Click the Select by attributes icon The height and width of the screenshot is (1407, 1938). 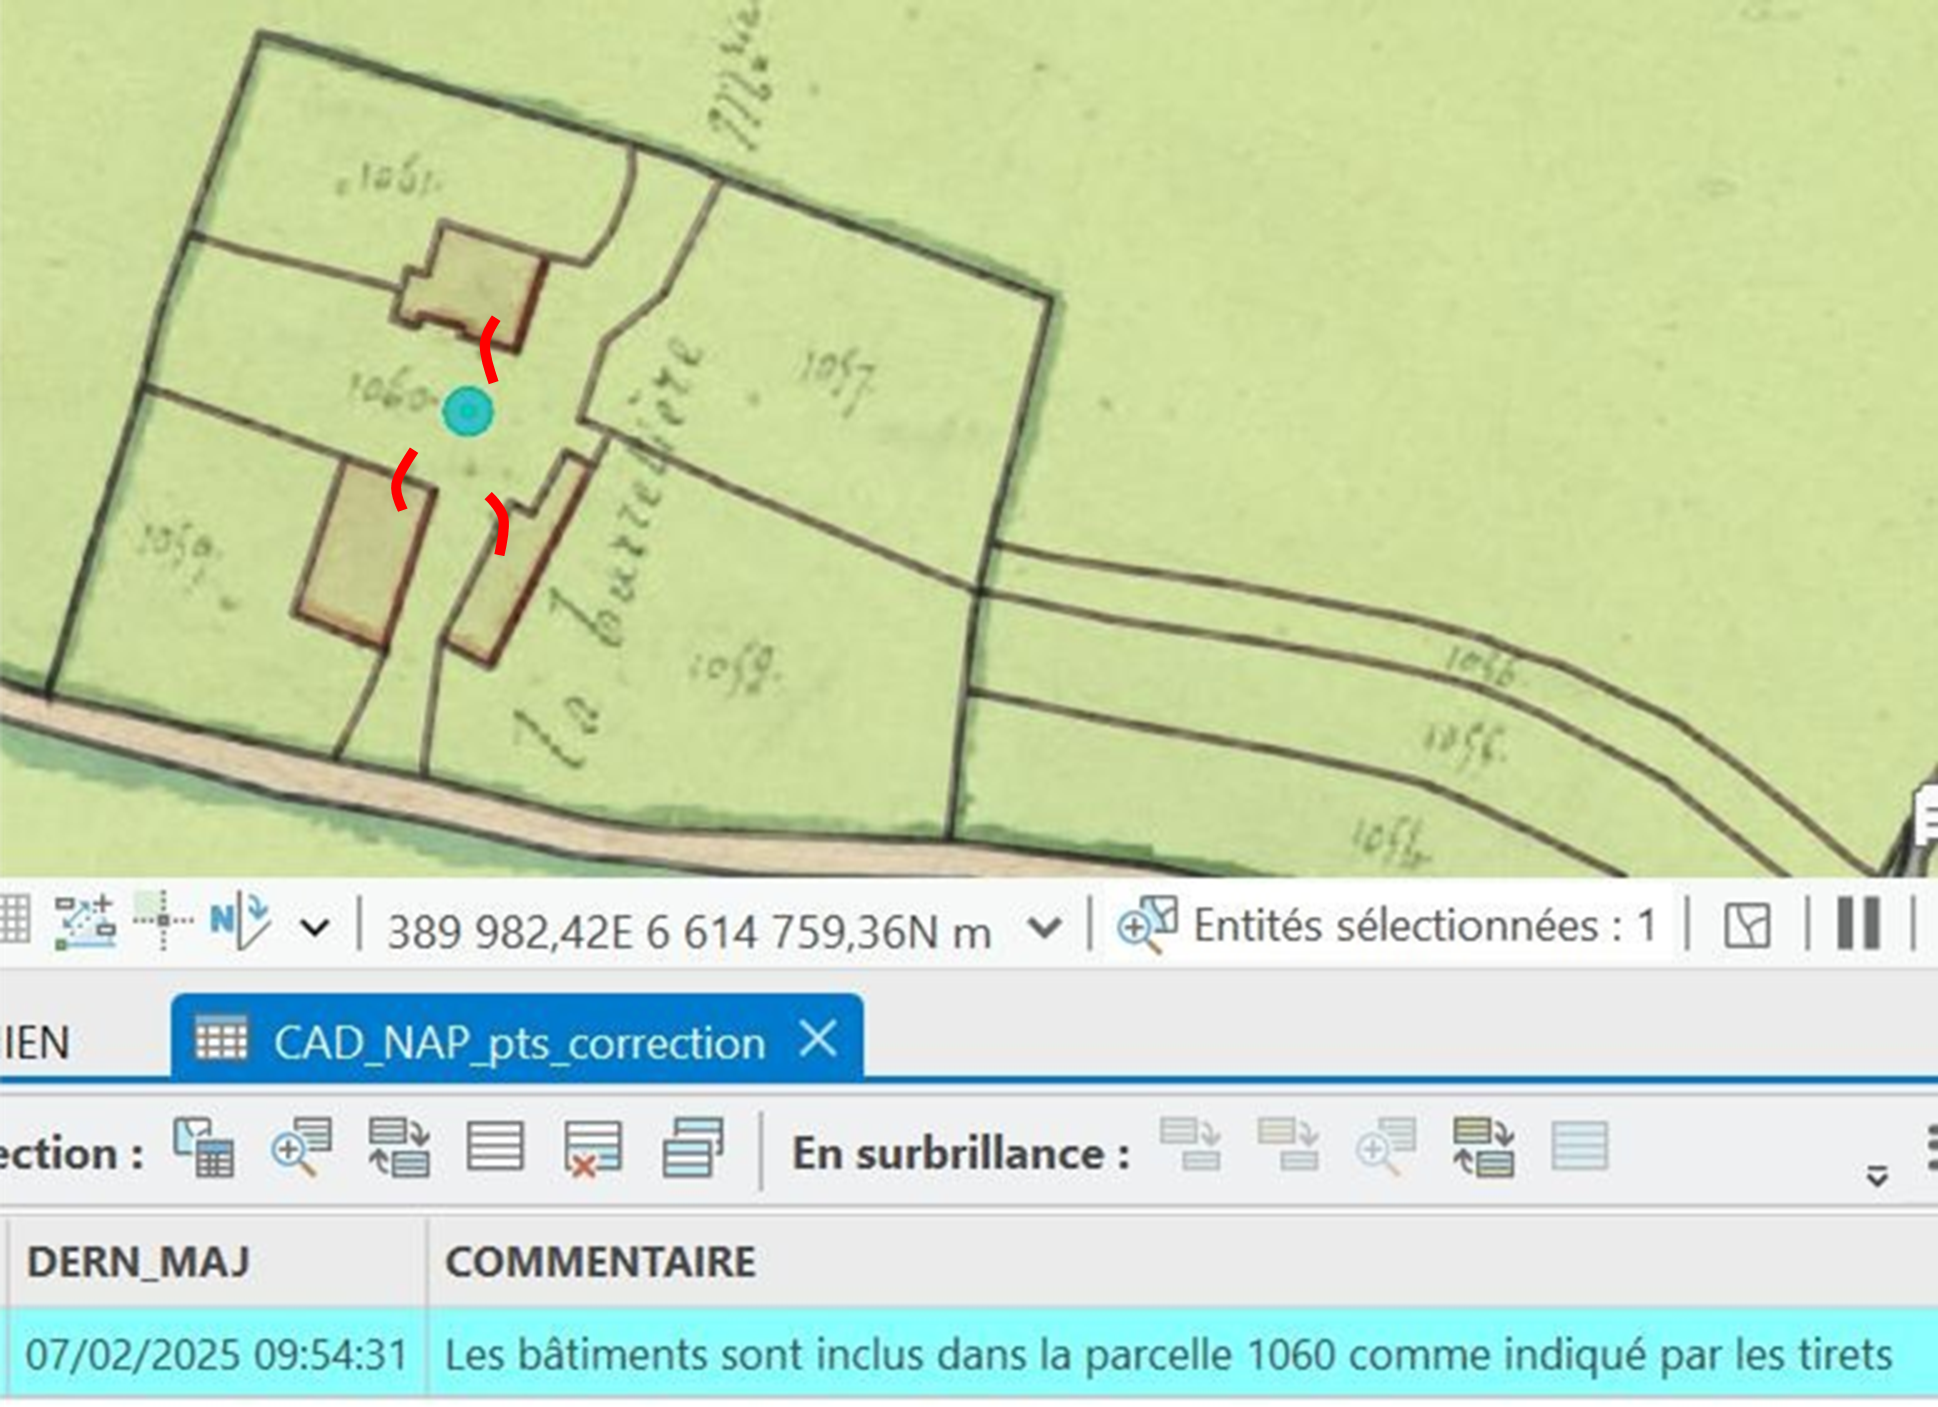pyautogui.click(x=204, y=1147)
